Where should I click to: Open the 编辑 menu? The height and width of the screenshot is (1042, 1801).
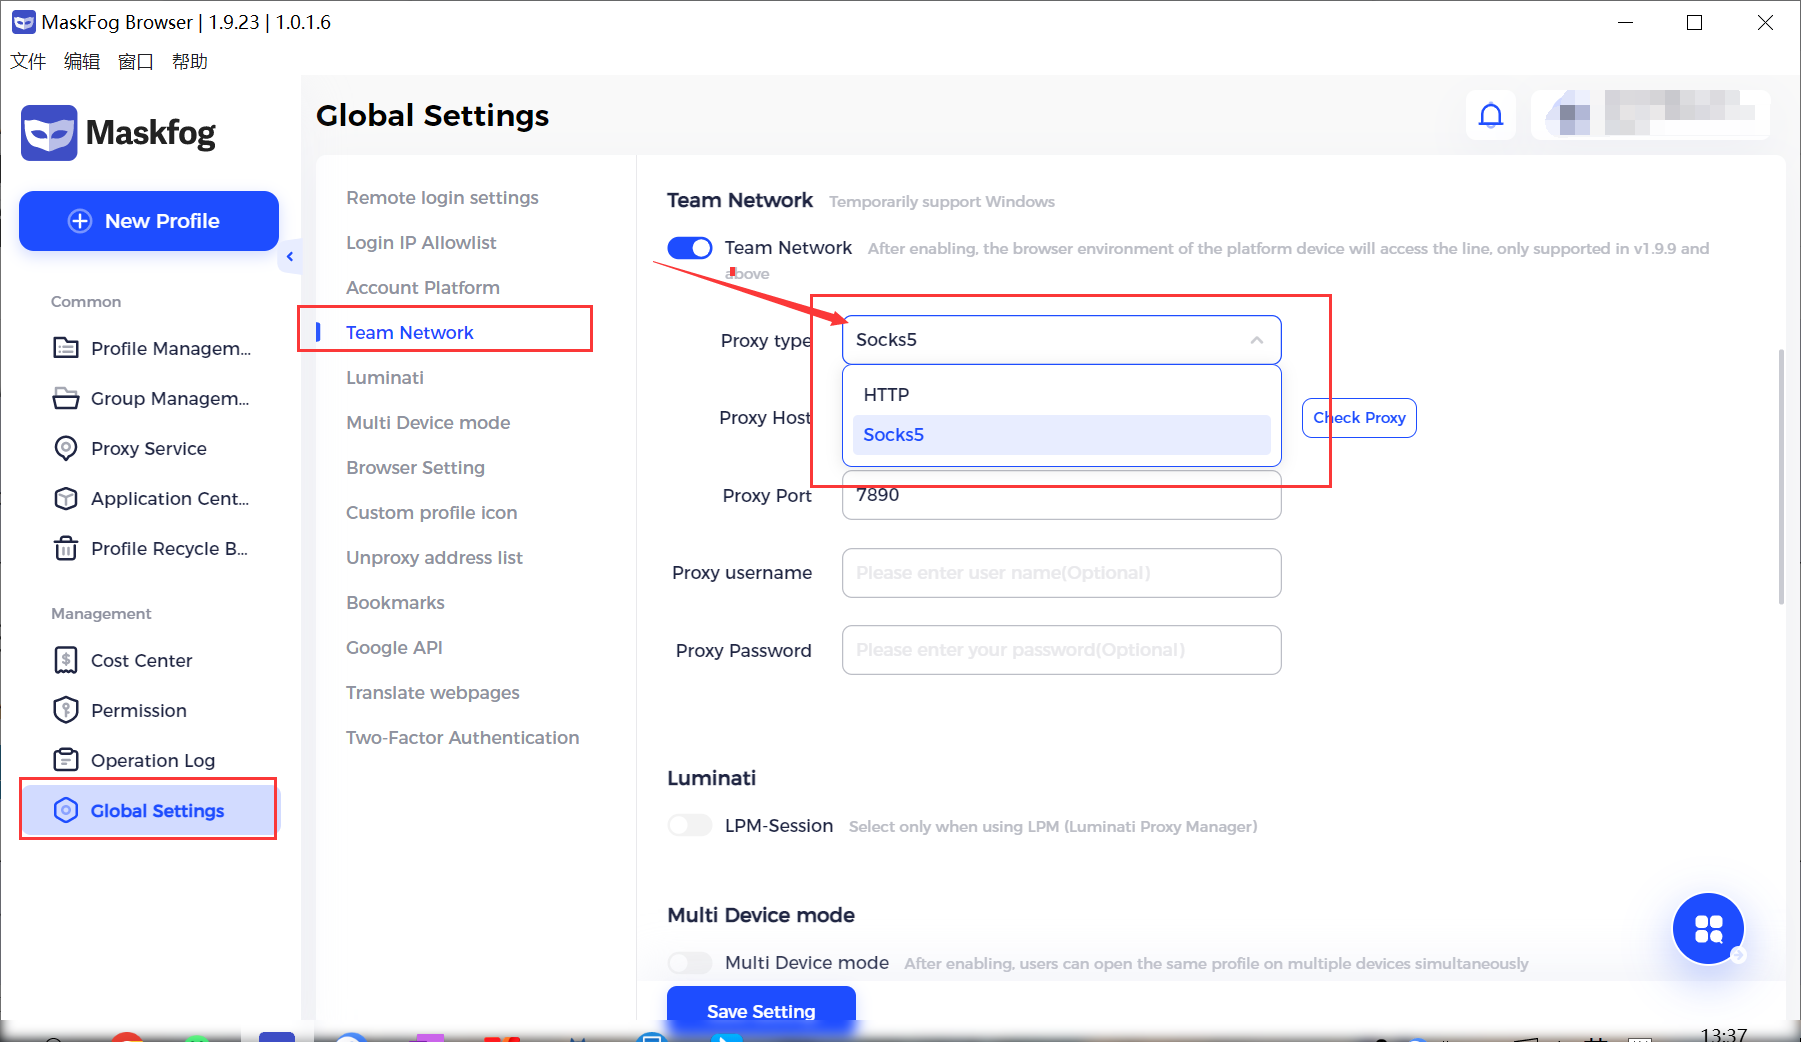tap(82, 62)
